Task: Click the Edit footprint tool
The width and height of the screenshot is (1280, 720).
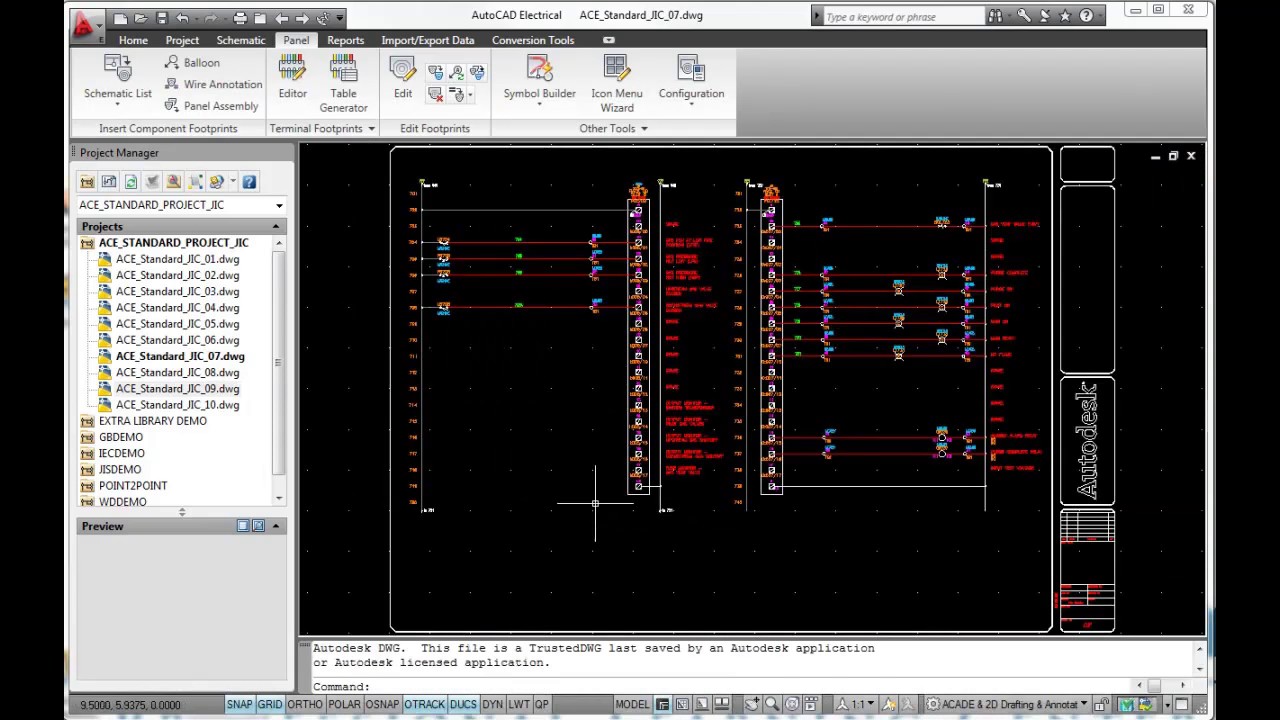Action: [403, 77]
